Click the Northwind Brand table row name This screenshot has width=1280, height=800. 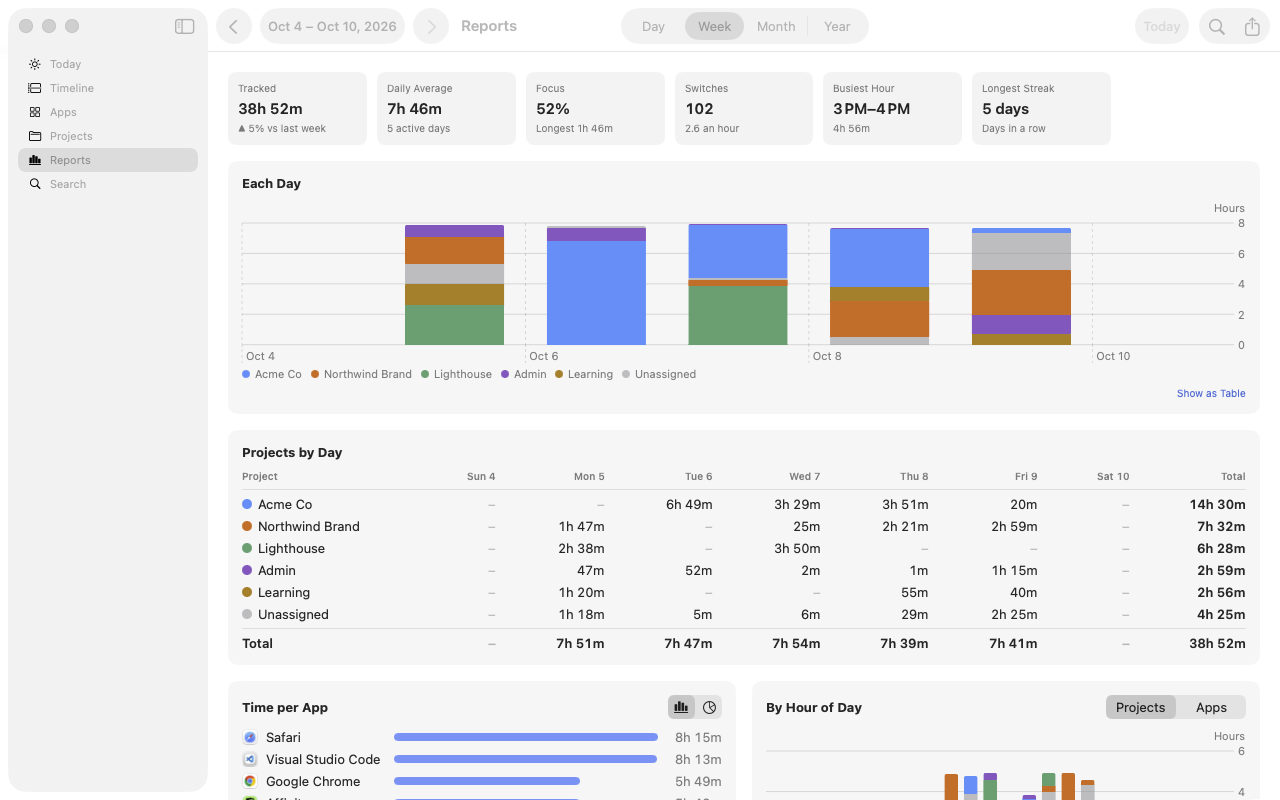(x=308, y=526)
